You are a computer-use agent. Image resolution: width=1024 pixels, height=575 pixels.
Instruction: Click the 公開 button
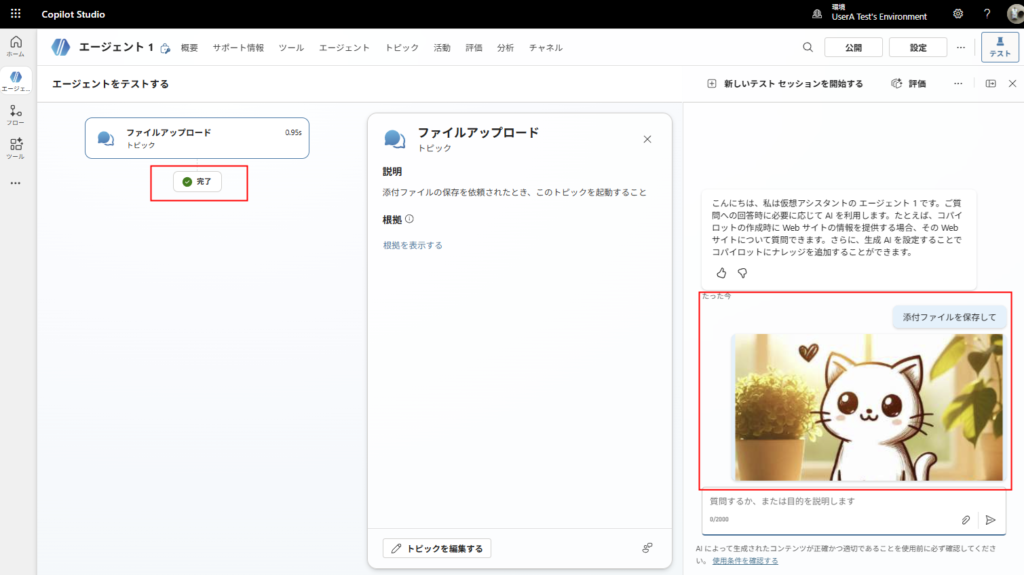point(854,47)
